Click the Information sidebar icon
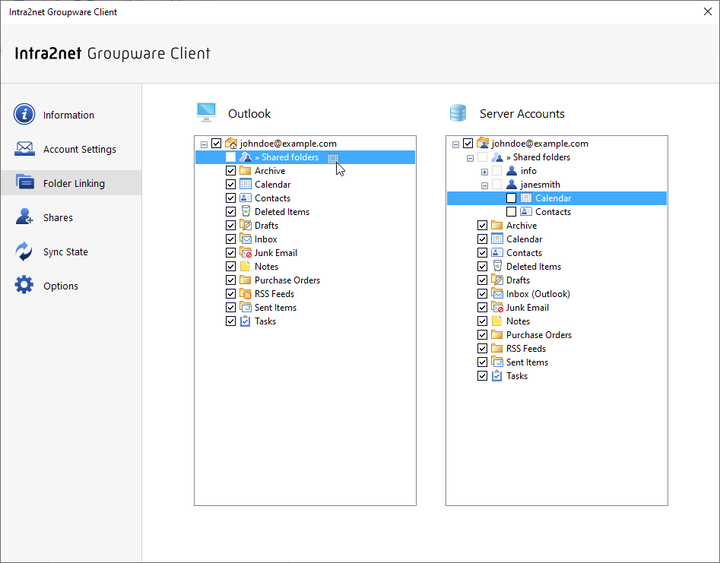This screenshot has width=720, height=563. [x=24, y=114]
